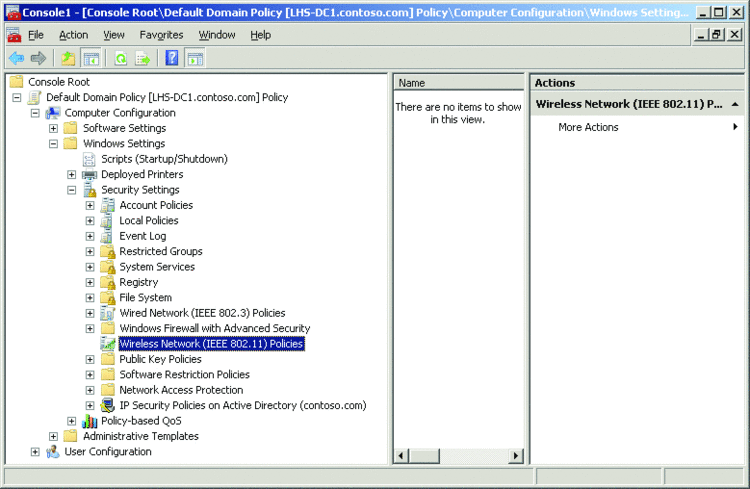The image size is (750, 489).
Task: Collapse the Default Domain Policy node
Action: tap(17, 98)
